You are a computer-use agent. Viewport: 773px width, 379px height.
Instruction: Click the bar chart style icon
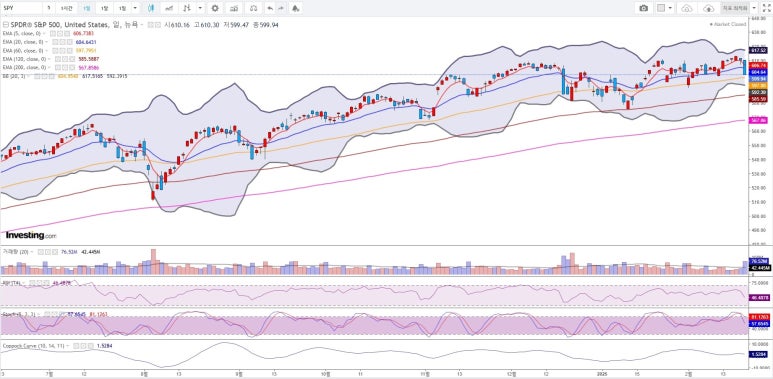[x=187, y=8]
